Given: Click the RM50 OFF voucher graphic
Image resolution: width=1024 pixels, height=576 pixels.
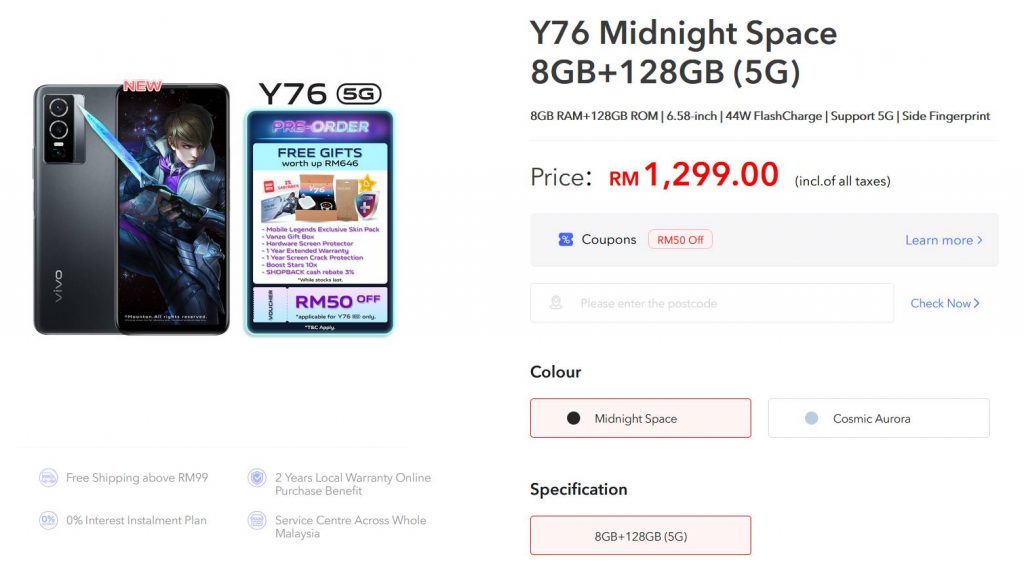Looking at the screenshot, I should [320, 305].
